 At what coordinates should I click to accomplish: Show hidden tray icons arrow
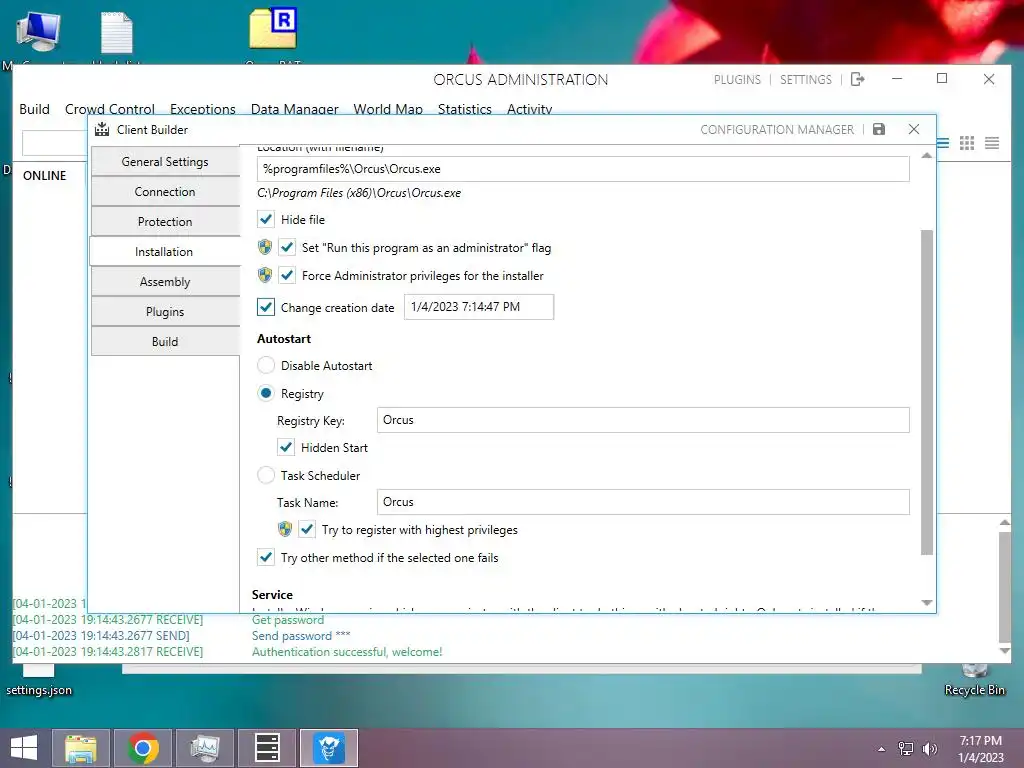click(x=882, y=749)
